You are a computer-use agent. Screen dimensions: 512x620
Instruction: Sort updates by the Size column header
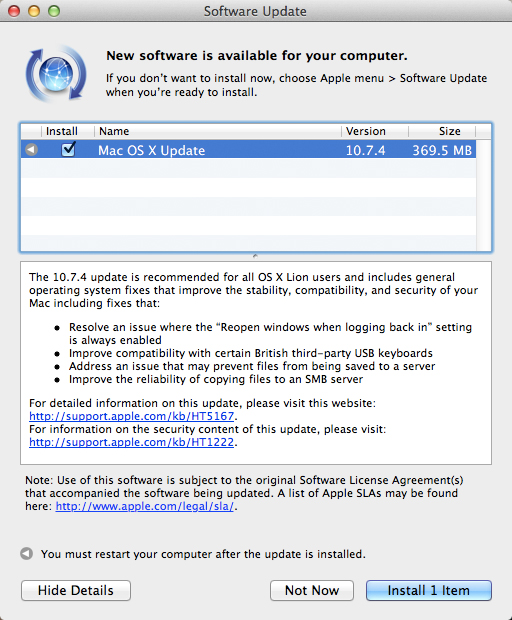tap(442, 131)
